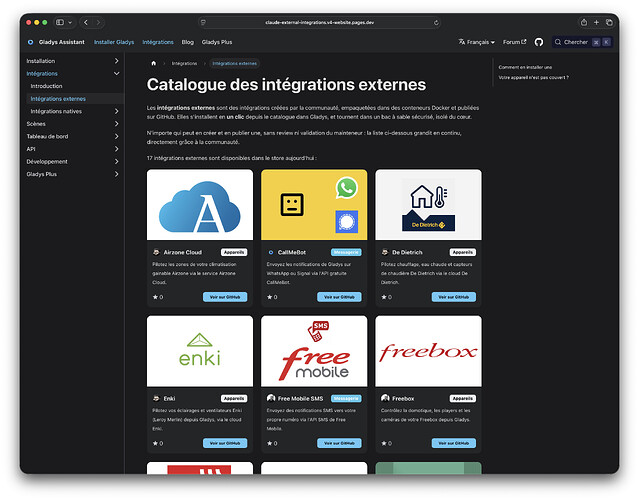Select Introduction in the sidebar
This screenshot has width=639, height=500.
(x=46, y=86)
